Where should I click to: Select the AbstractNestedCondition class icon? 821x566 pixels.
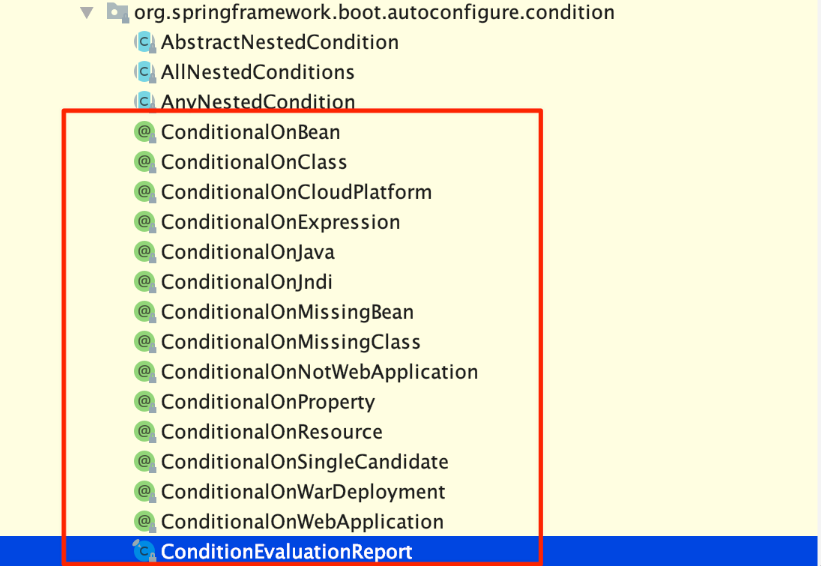(x=145, y=42)
